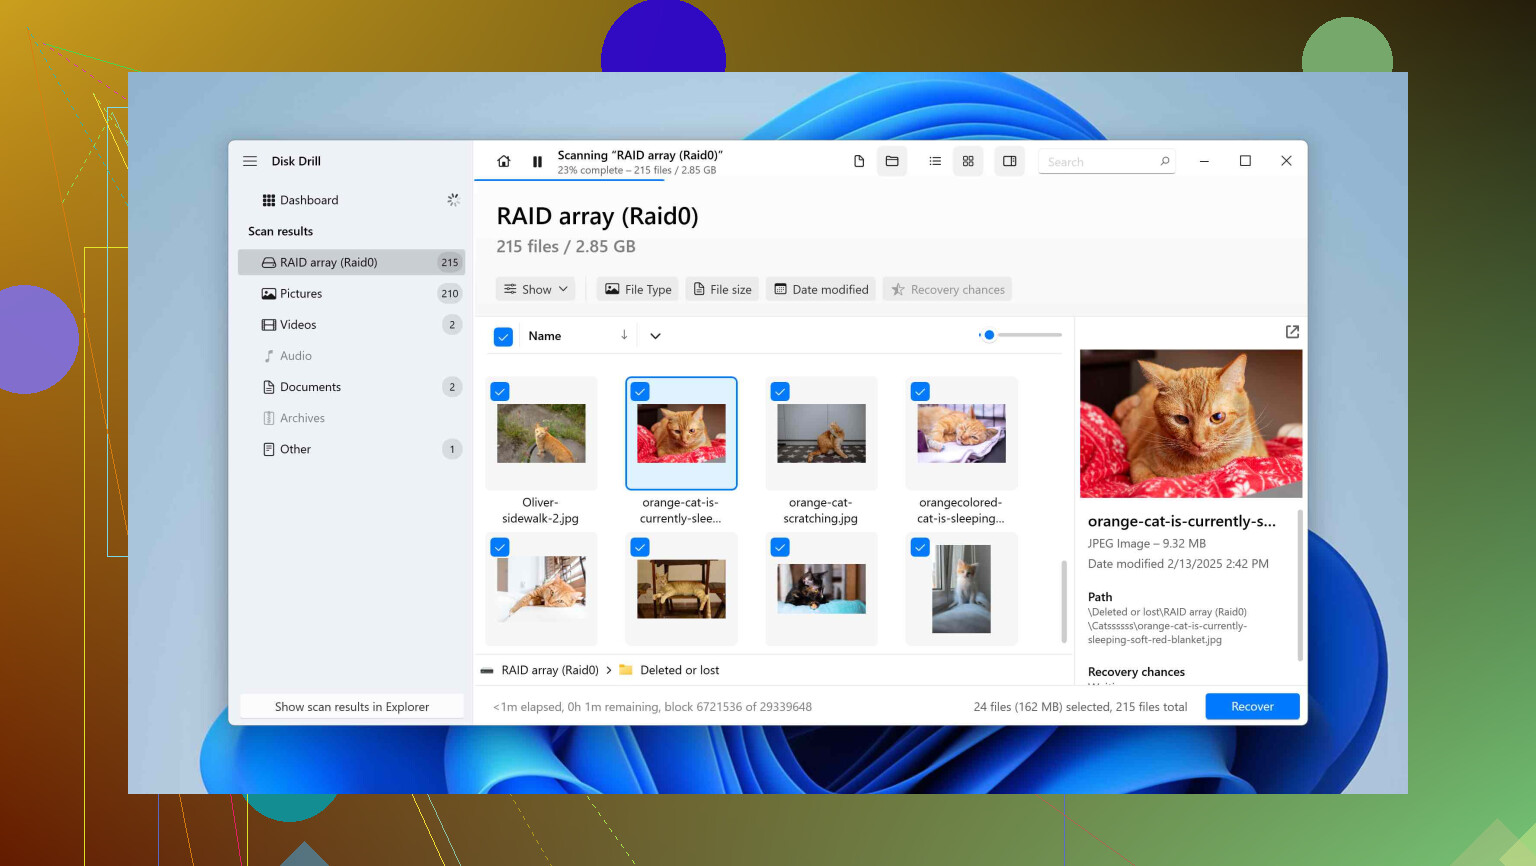This screenshot has height=866, width=1536.
Task: Uncheck the select-all checkbox beside Name
Action: tap(503, 337)
